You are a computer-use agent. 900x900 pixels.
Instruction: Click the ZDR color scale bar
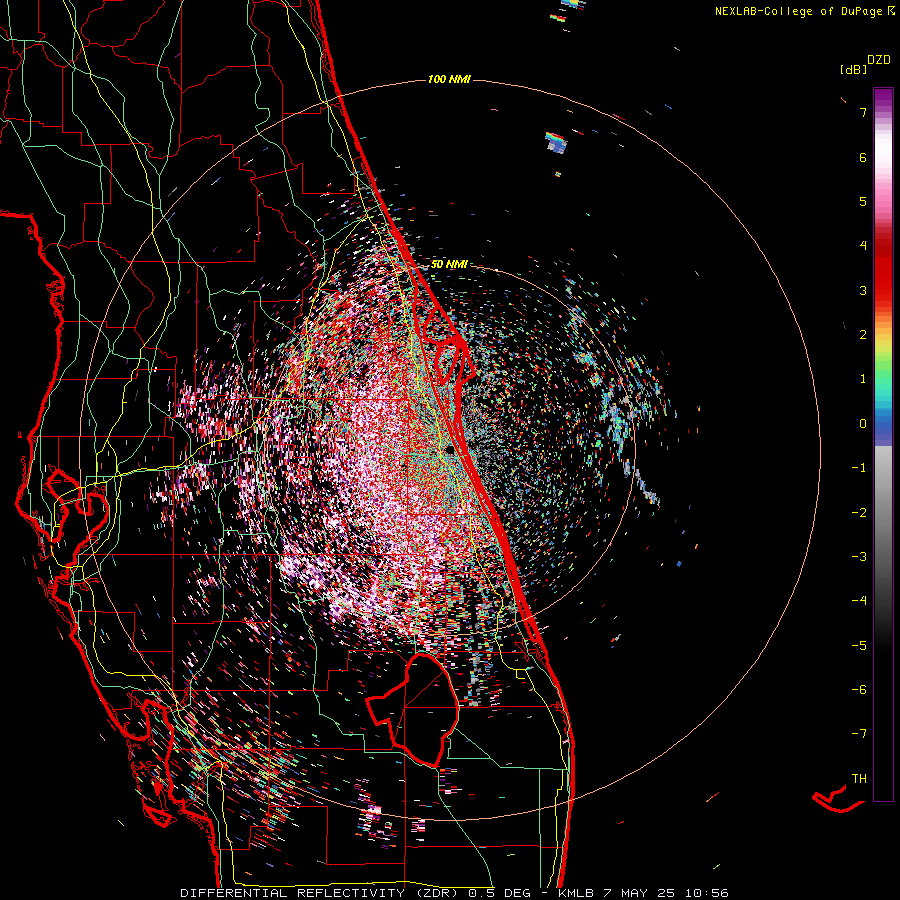[883, 444]
